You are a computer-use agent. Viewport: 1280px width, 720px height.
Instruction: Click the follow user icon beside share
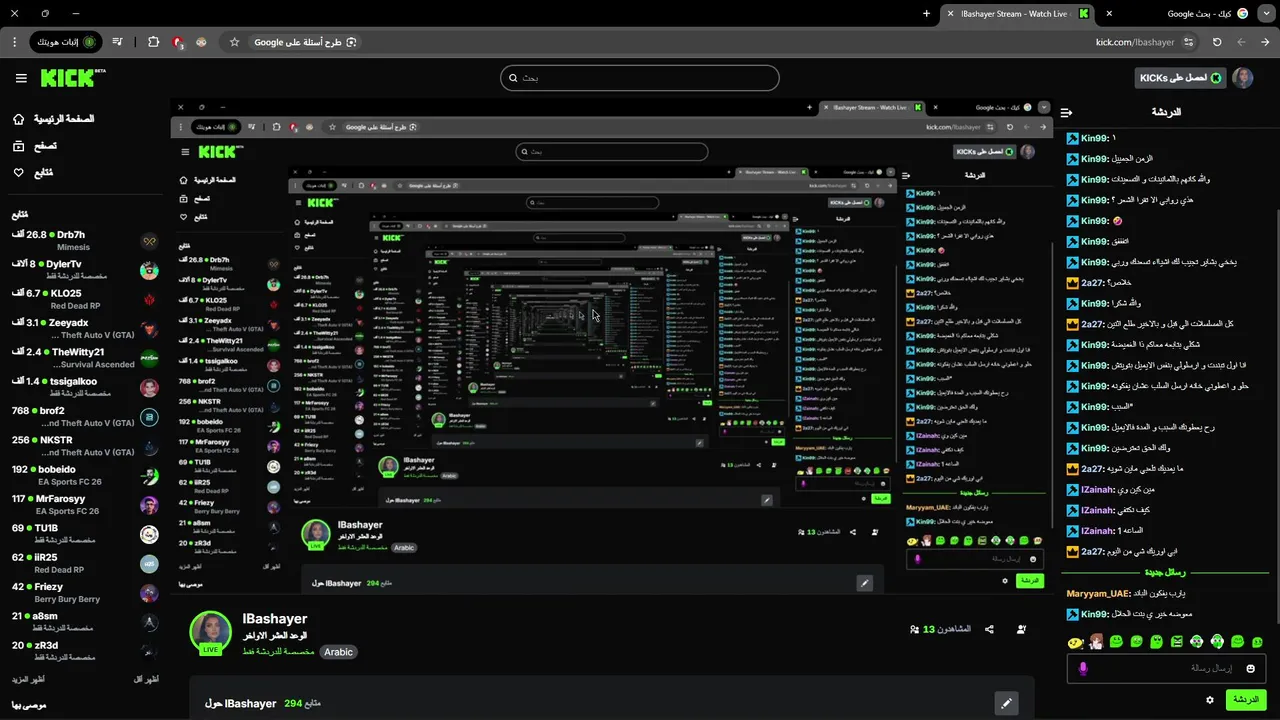pyautogui.click(x=1021, y=629)
